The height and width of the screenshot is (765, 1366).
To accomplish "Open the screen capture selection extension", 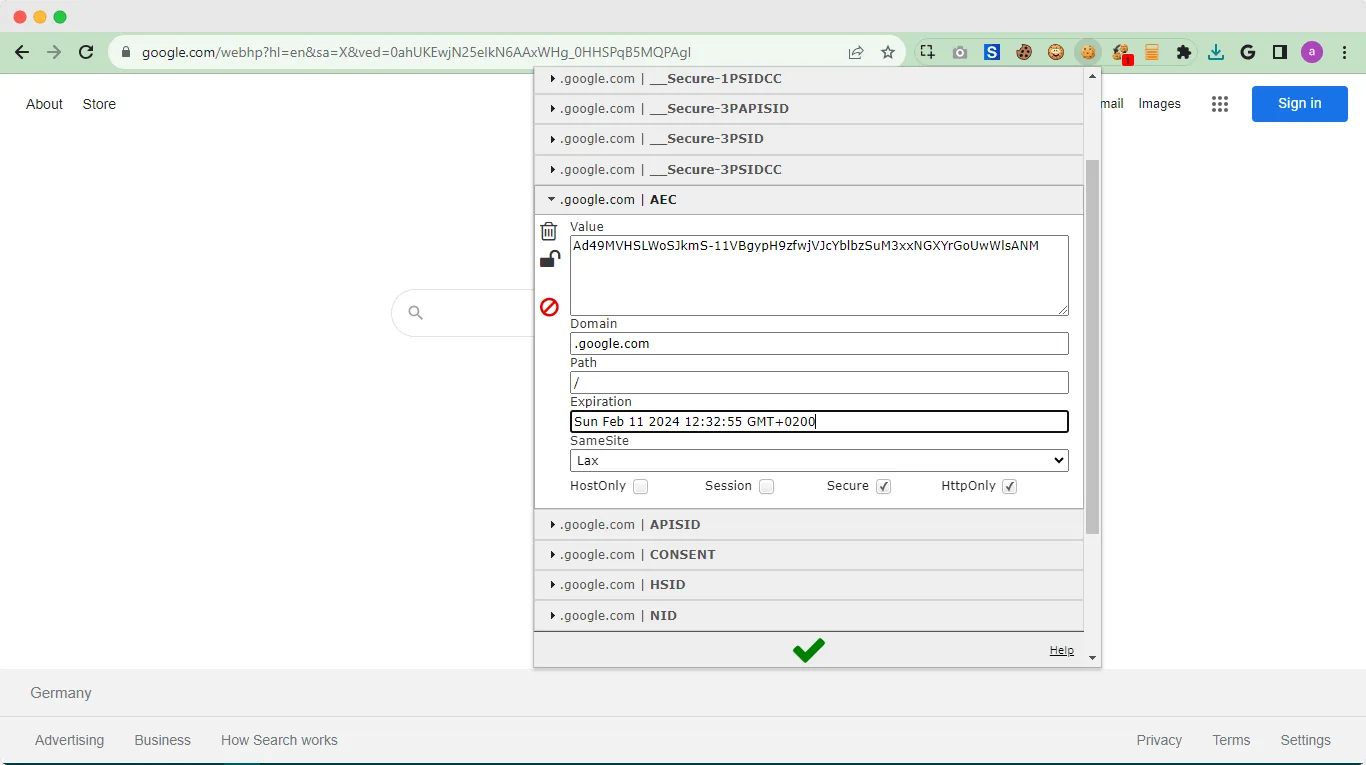I will tap(928, 52).
